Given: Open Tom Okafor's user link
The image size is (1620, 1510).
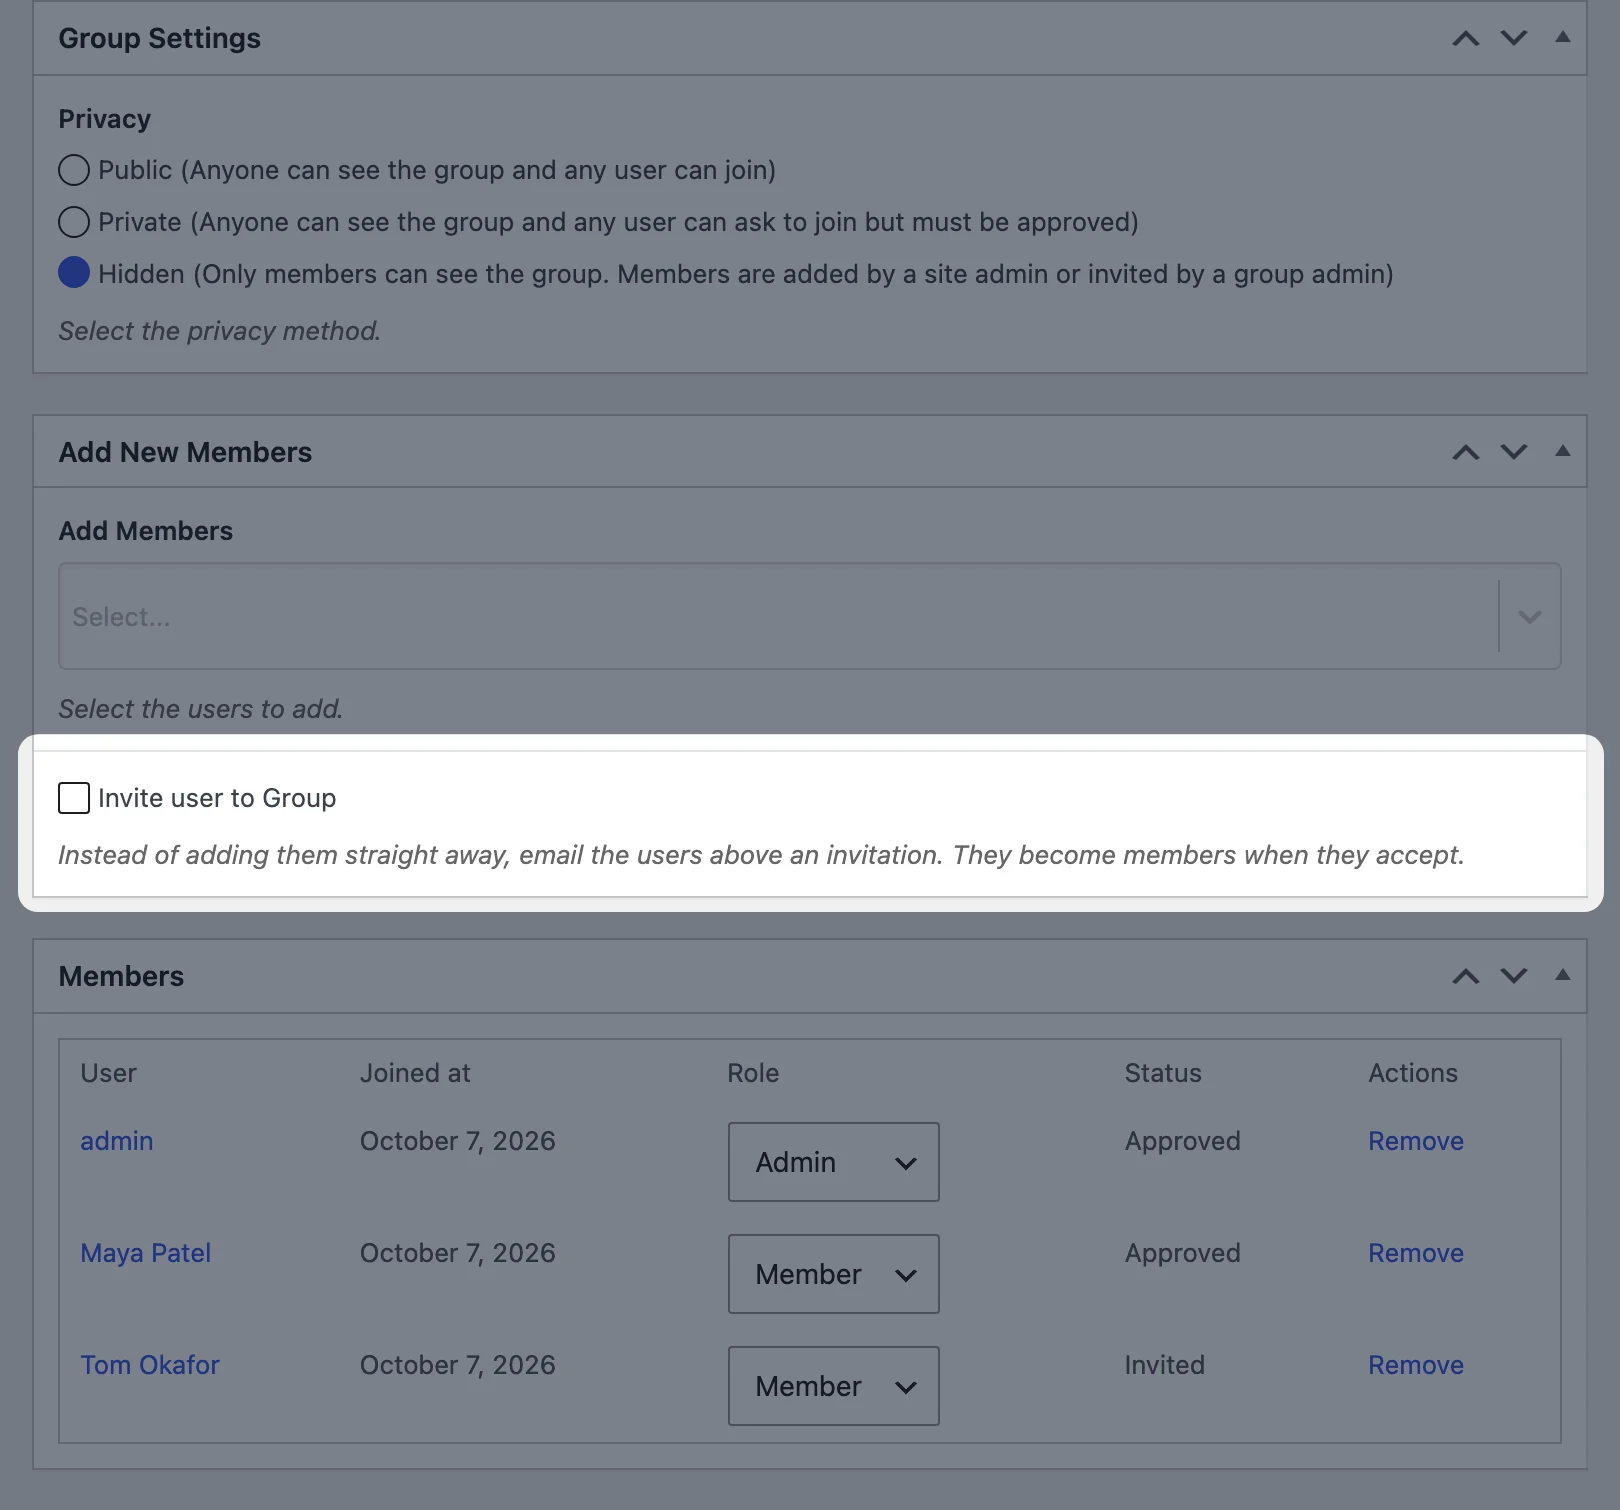Looking at the screenshot, I should (150, 1365).
